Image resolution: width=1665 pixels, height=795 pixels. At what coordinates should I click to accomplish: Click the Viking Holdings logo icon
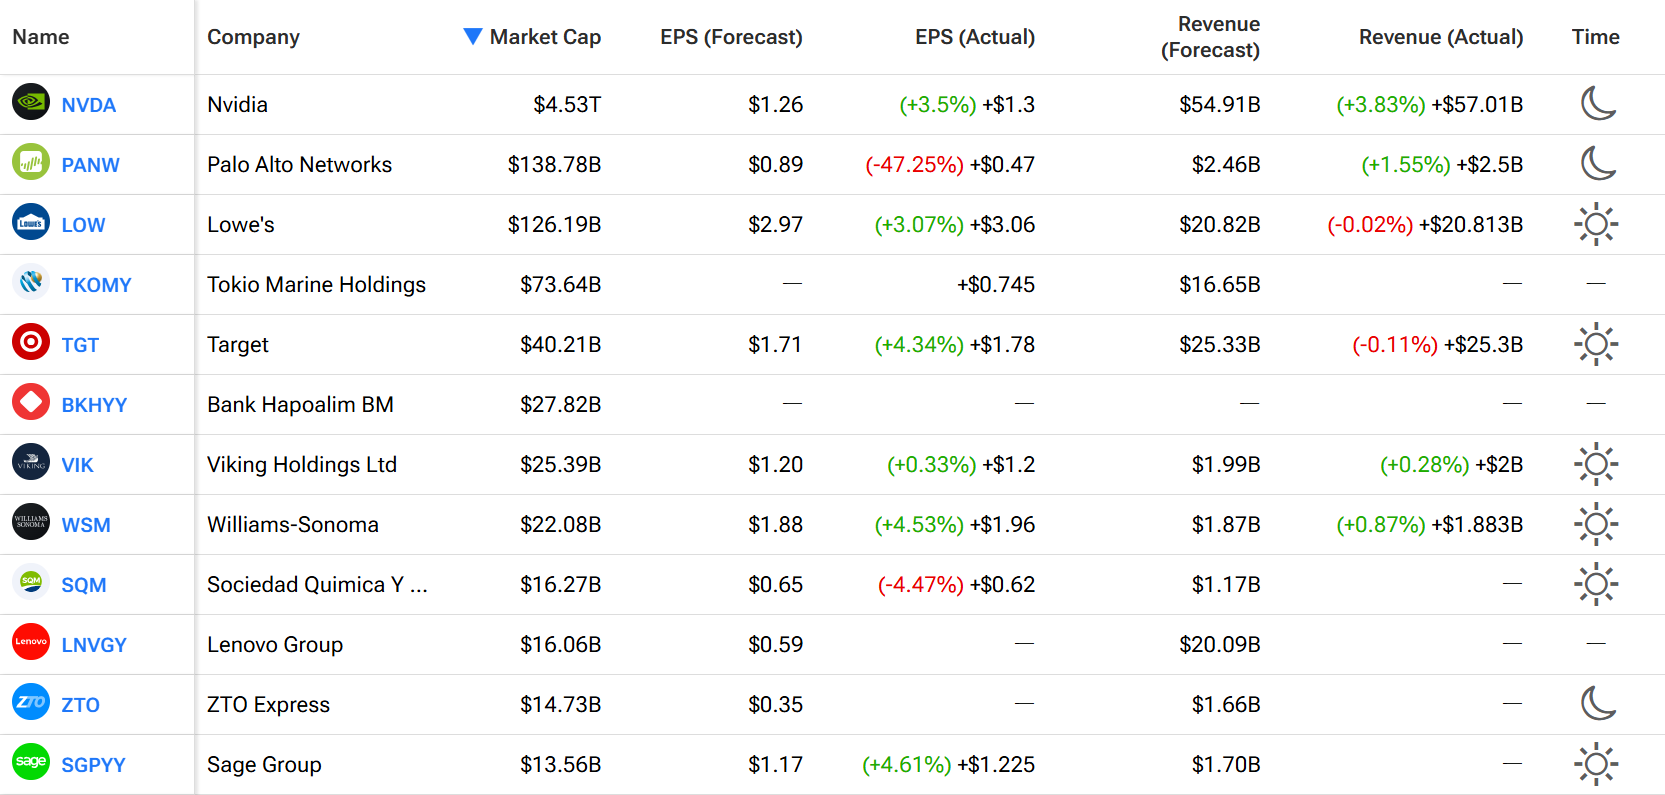31,462
